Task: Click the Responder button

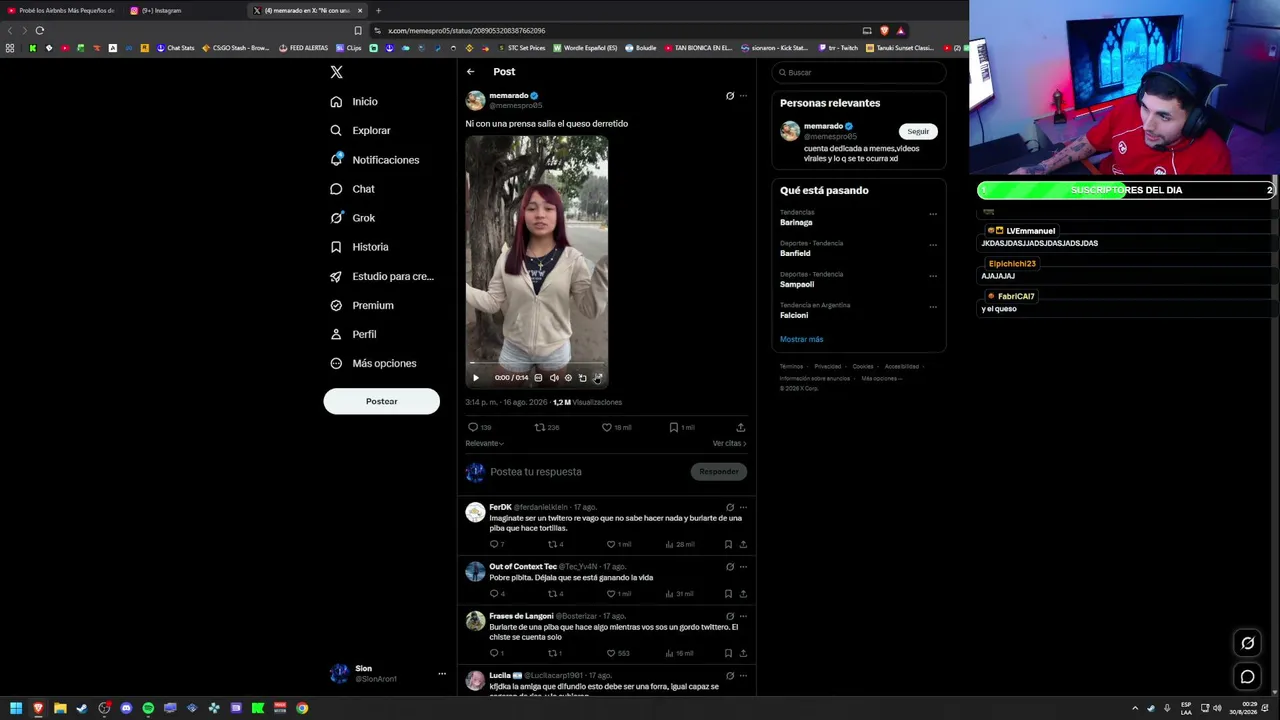Action: 719,472
